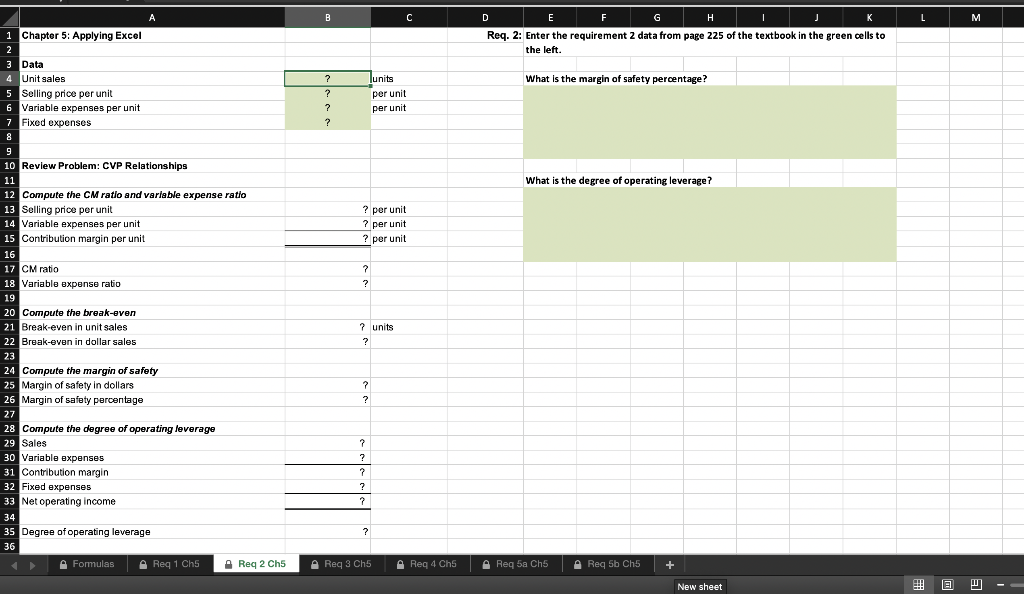
Task: Select the Unit sales input cell B4
Action: [327, 78]
